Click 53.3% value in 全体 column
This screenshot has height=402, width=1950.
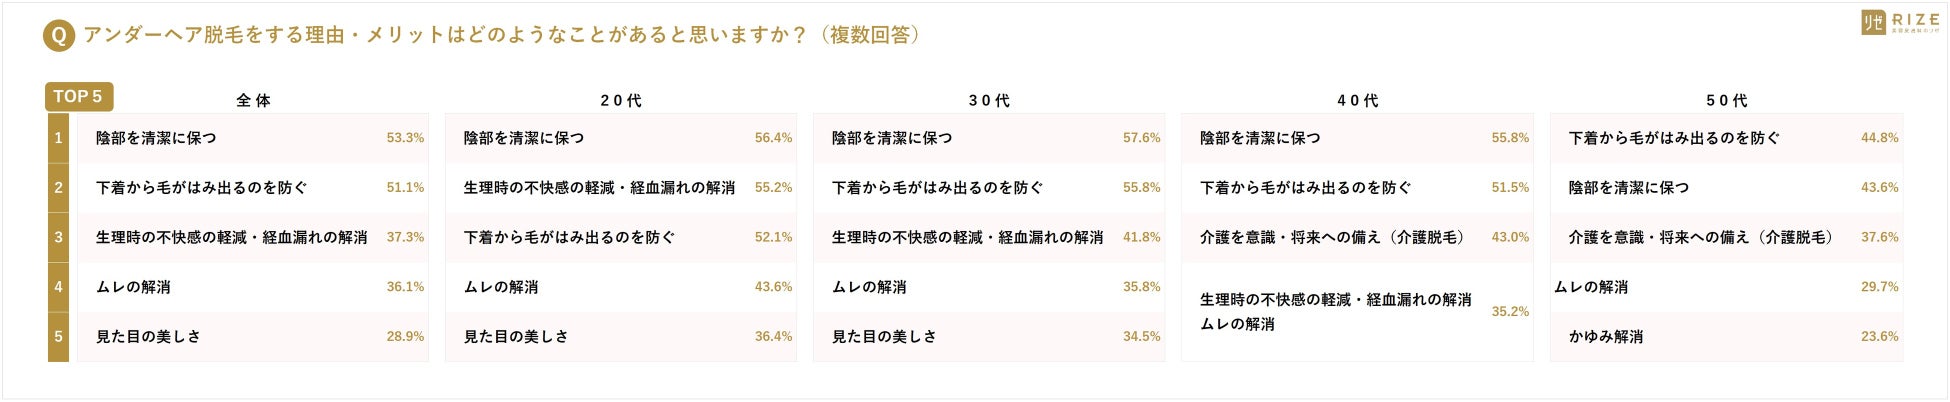tap(405, 138)
